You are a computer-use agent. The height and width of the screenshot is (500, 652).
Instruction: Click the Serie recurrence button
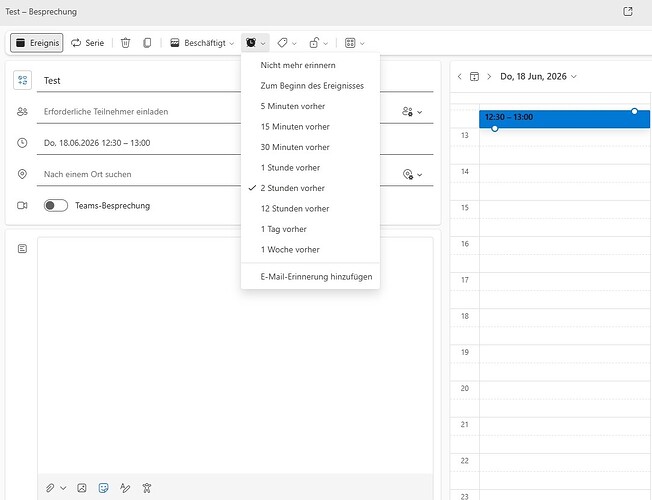click(x=87, y=43)
